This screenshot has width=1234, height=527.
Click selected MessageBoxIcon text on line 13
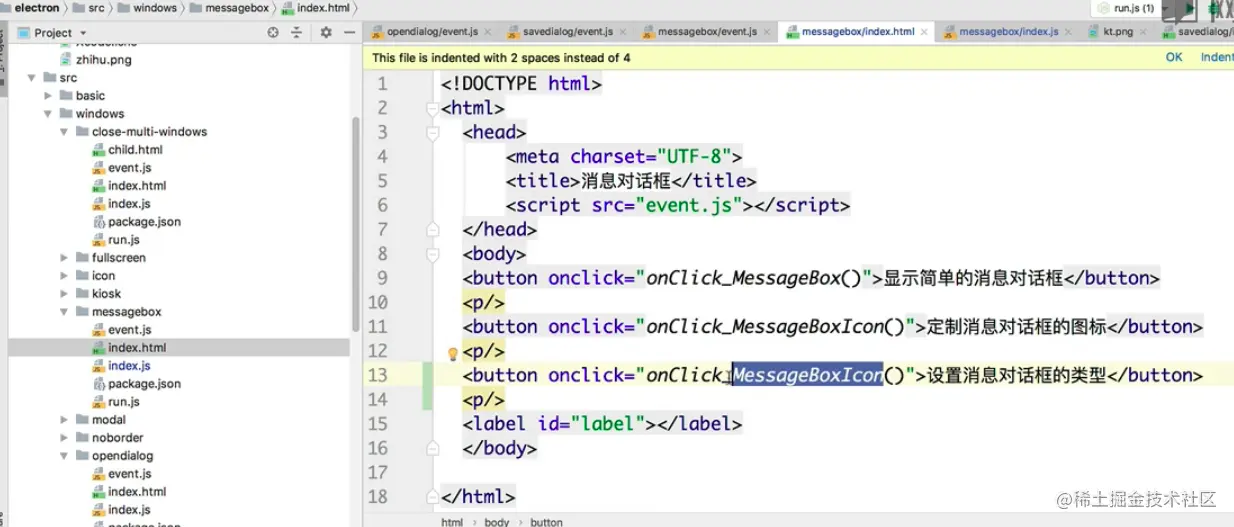coord(807,375)
